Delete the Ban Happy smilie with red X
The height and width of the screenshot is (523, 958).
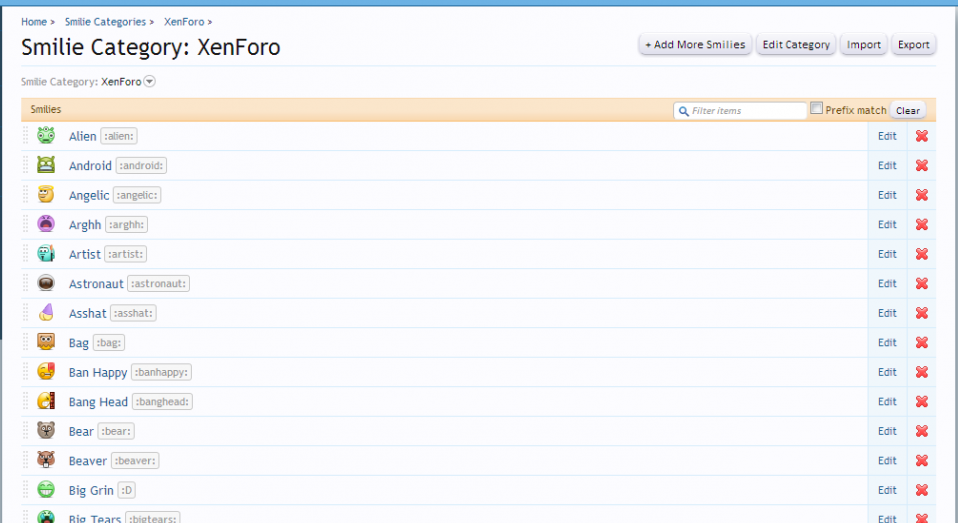coord(922,371)
